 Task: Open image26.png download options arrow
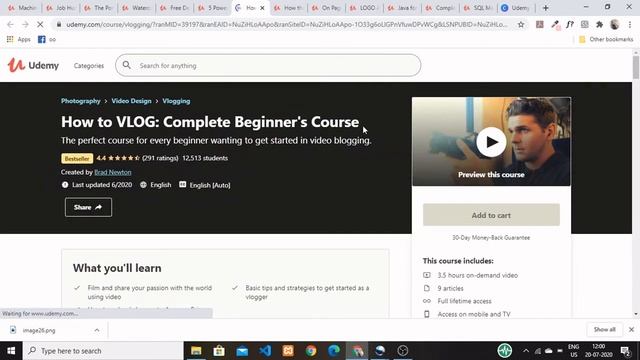[x=97, y=330]
